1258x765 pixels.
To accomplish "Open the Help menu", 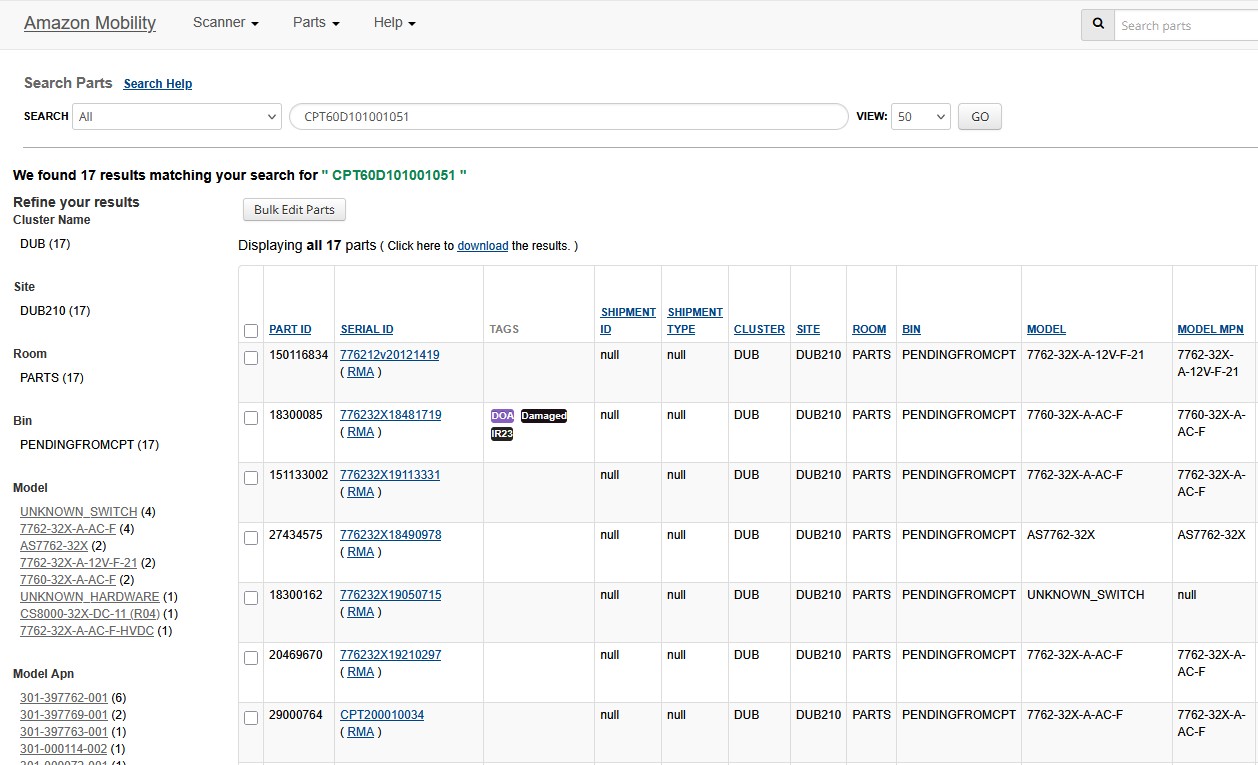I will coord(393,22).
